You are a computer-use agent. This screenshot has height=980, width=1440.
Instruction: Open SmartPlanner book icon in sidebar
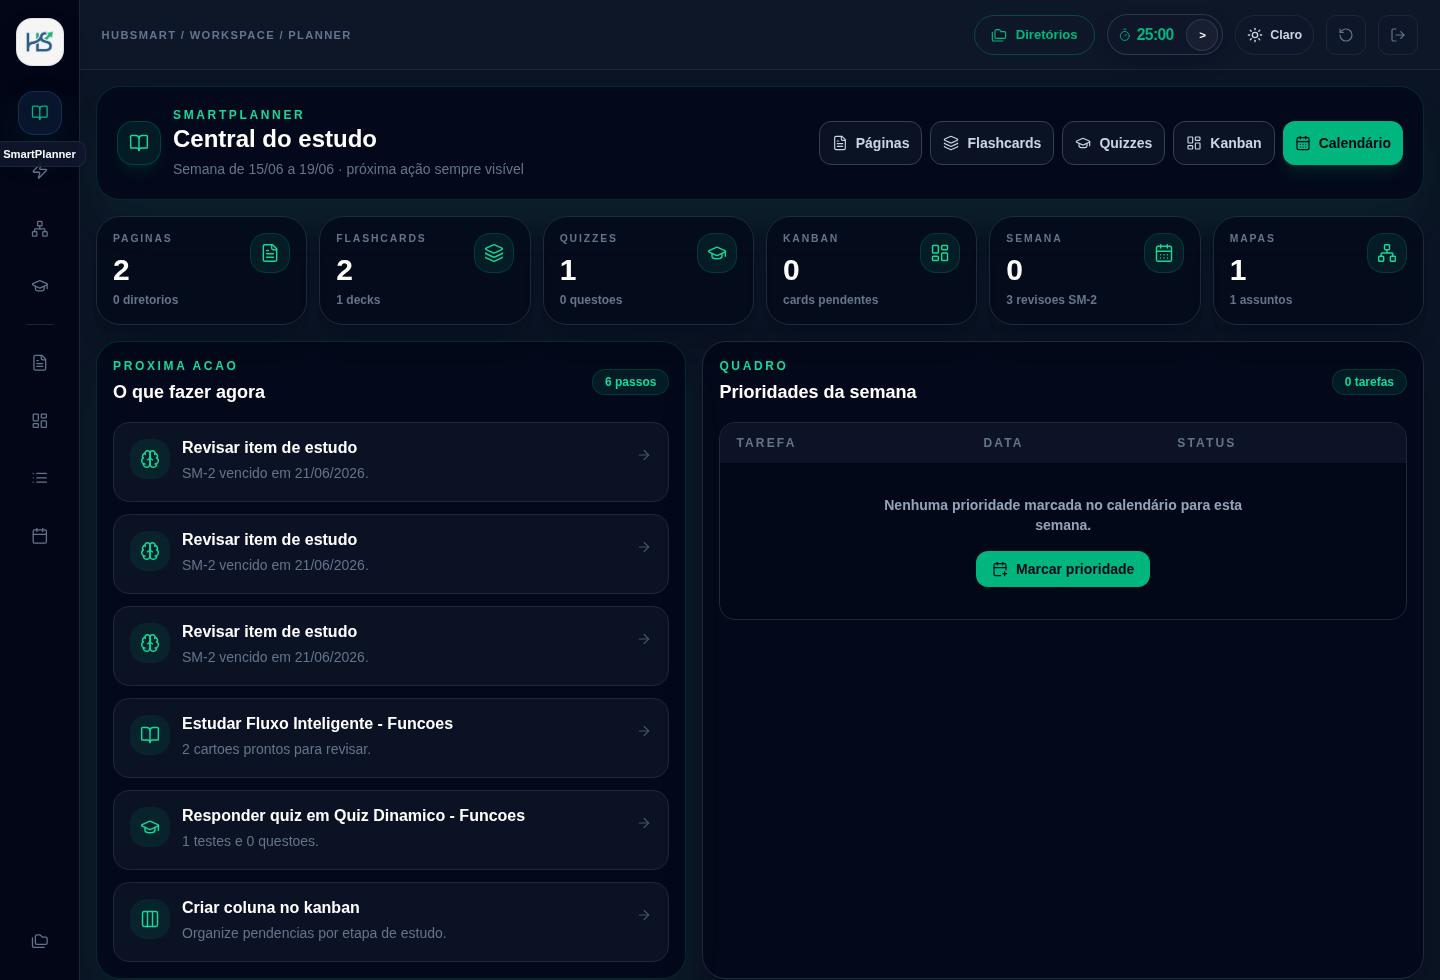pos(40,113)
